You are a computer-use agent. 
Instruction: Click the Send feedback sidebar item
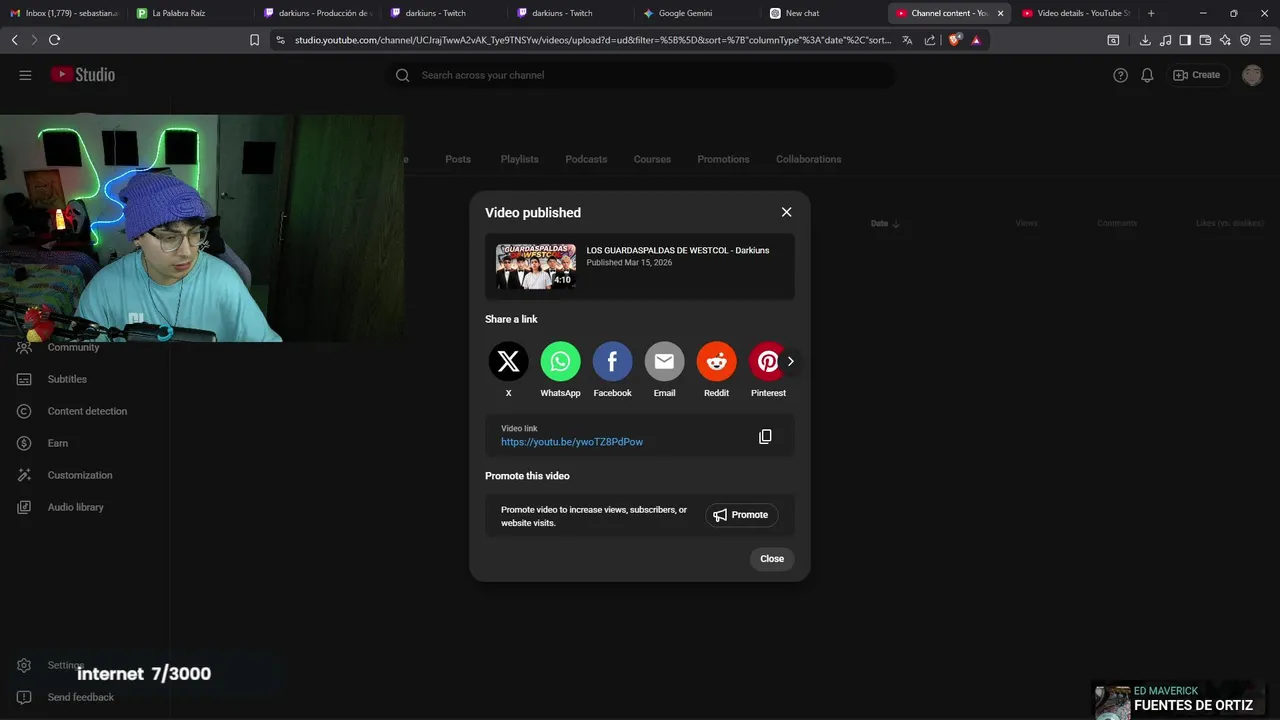(x=80, y=697)
